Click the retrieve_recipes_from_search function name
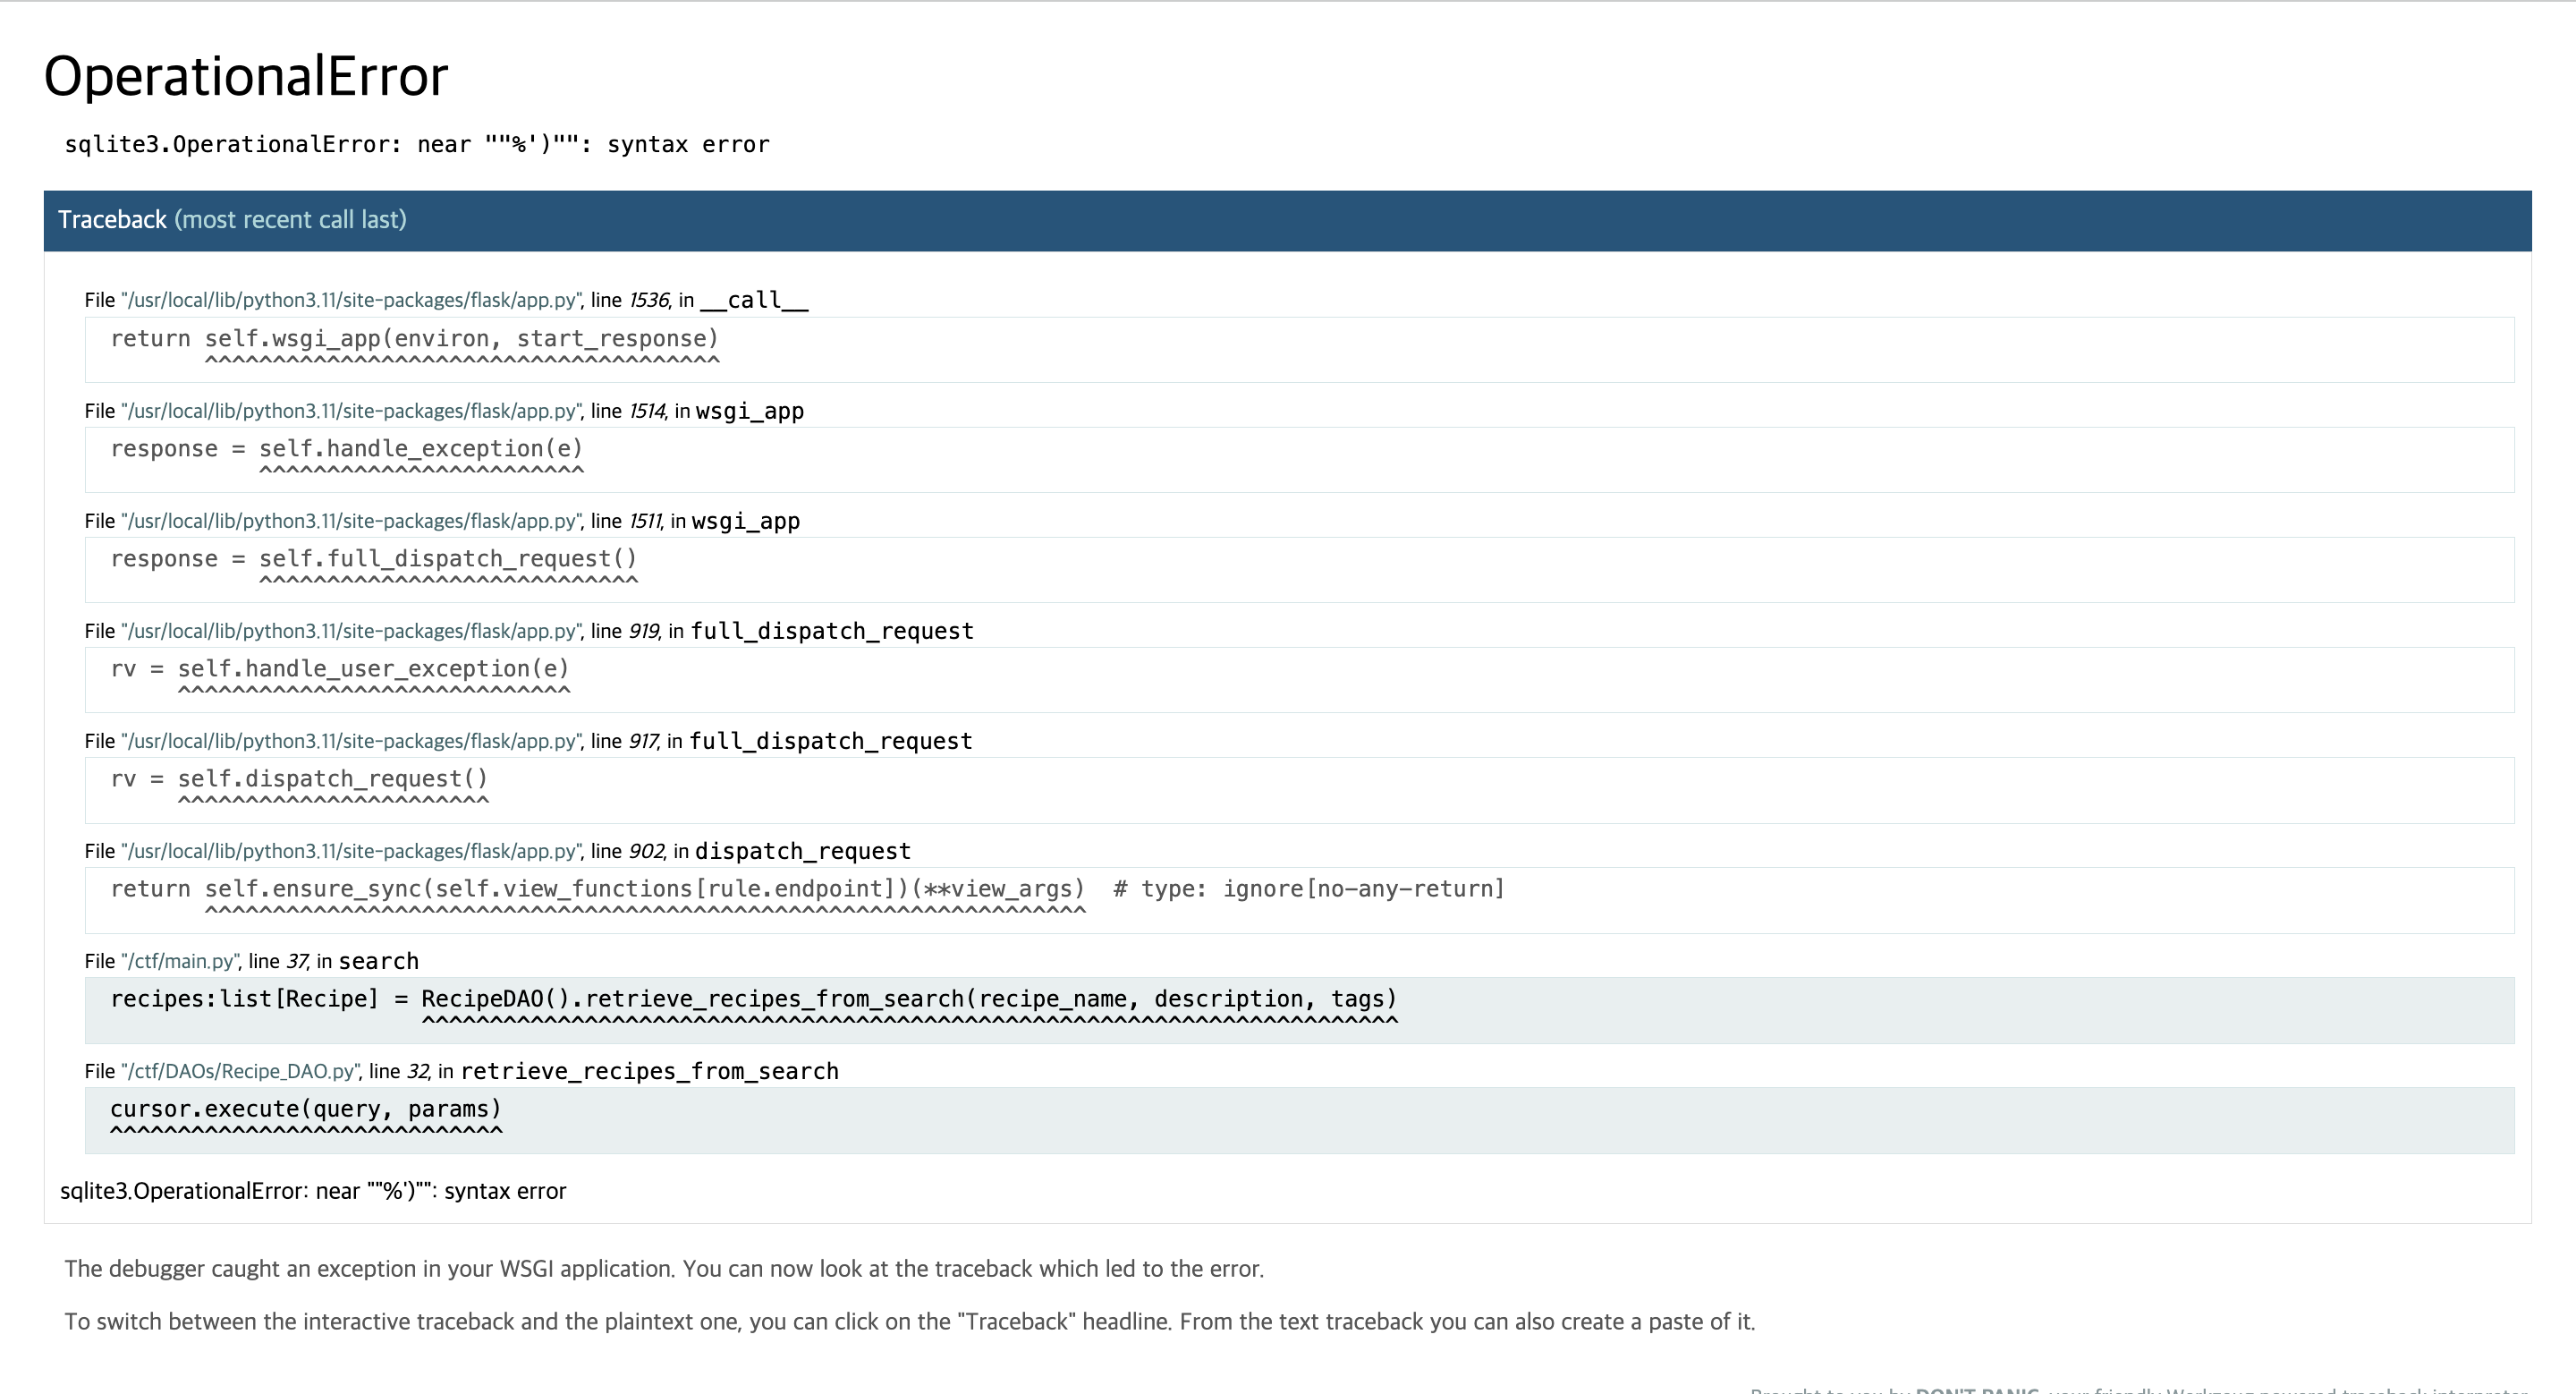The image size is (2576, 1394). (649, 1071)
